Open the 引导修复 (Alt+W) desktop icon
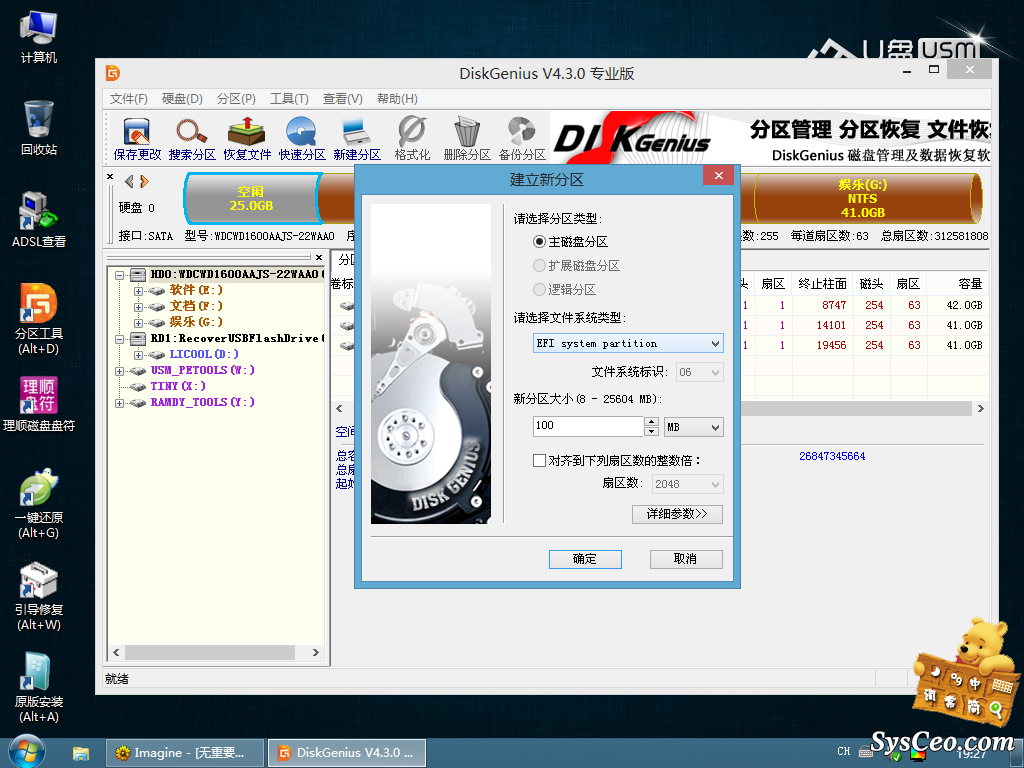 tap(39, 596)
